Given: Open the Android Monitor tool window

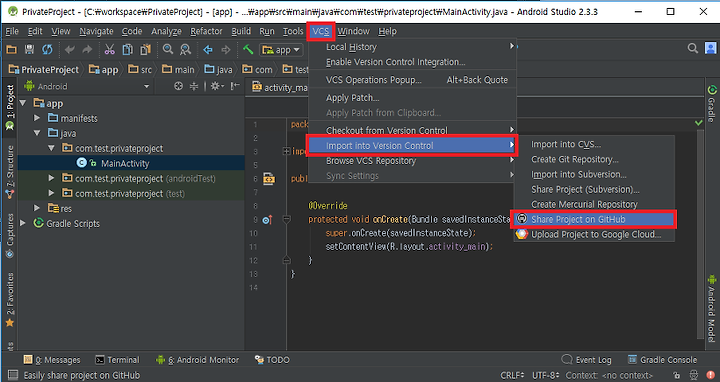Looking at the screenshot, I should 197,360.
